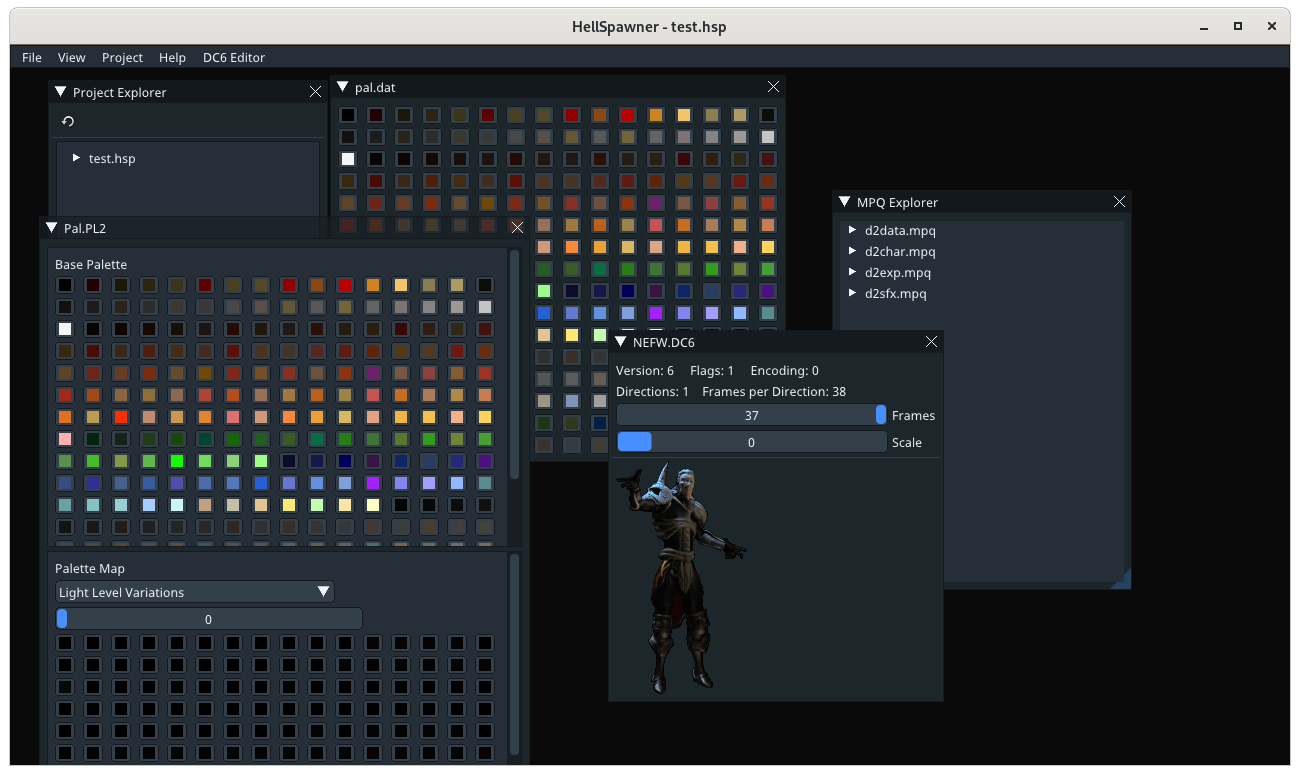This screenshot has height=775, width=1300.
Task: Click the MPQ Explorer resize grip corner
Action: coord(1122,580)
